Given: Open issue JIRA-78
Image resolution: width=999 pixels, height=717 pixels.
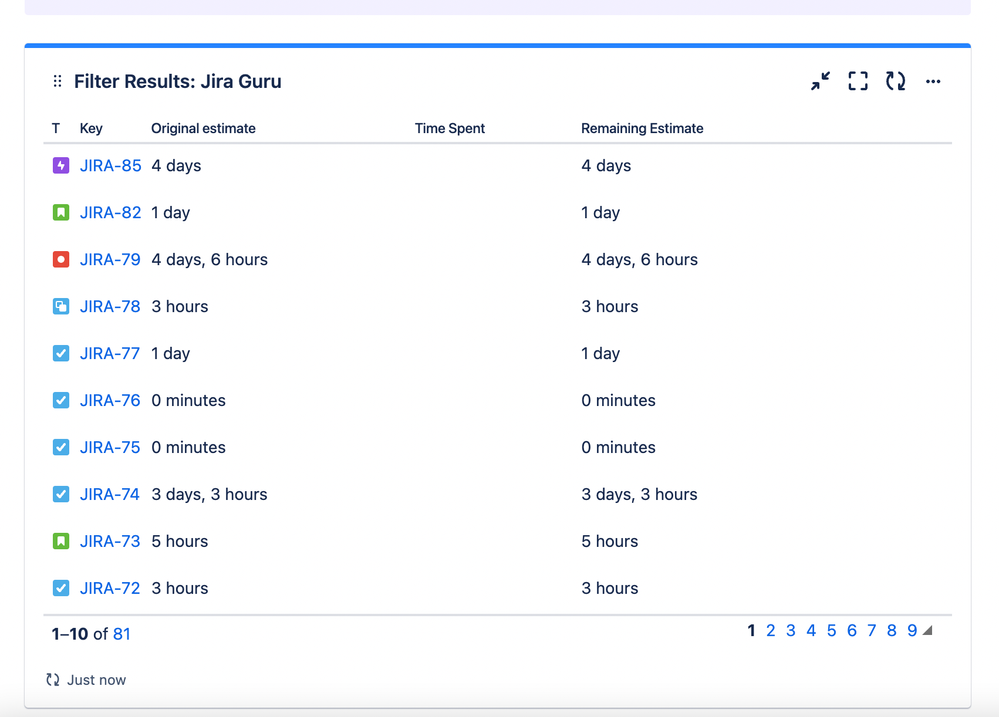Looking at the screenshot, I should click(x=110, y=307).
